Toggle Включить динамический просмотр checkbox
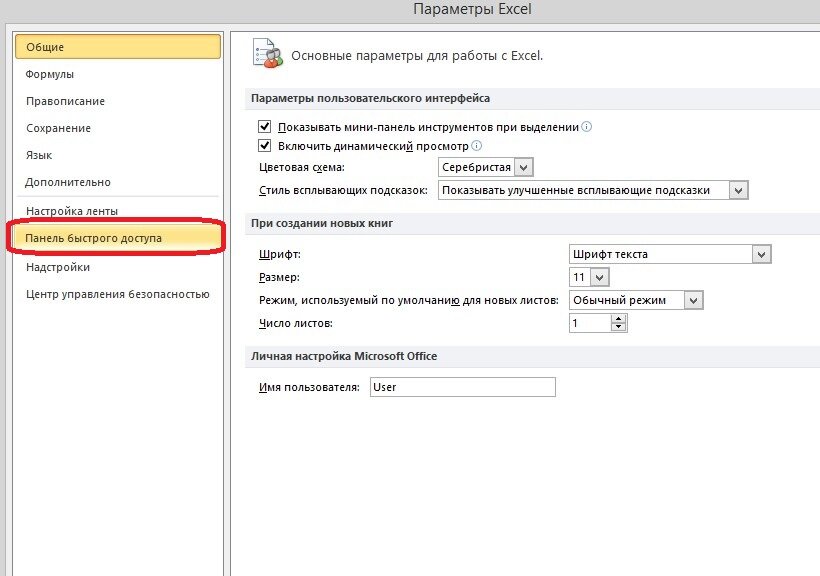The image size is (820, 576). coord(265,145)
